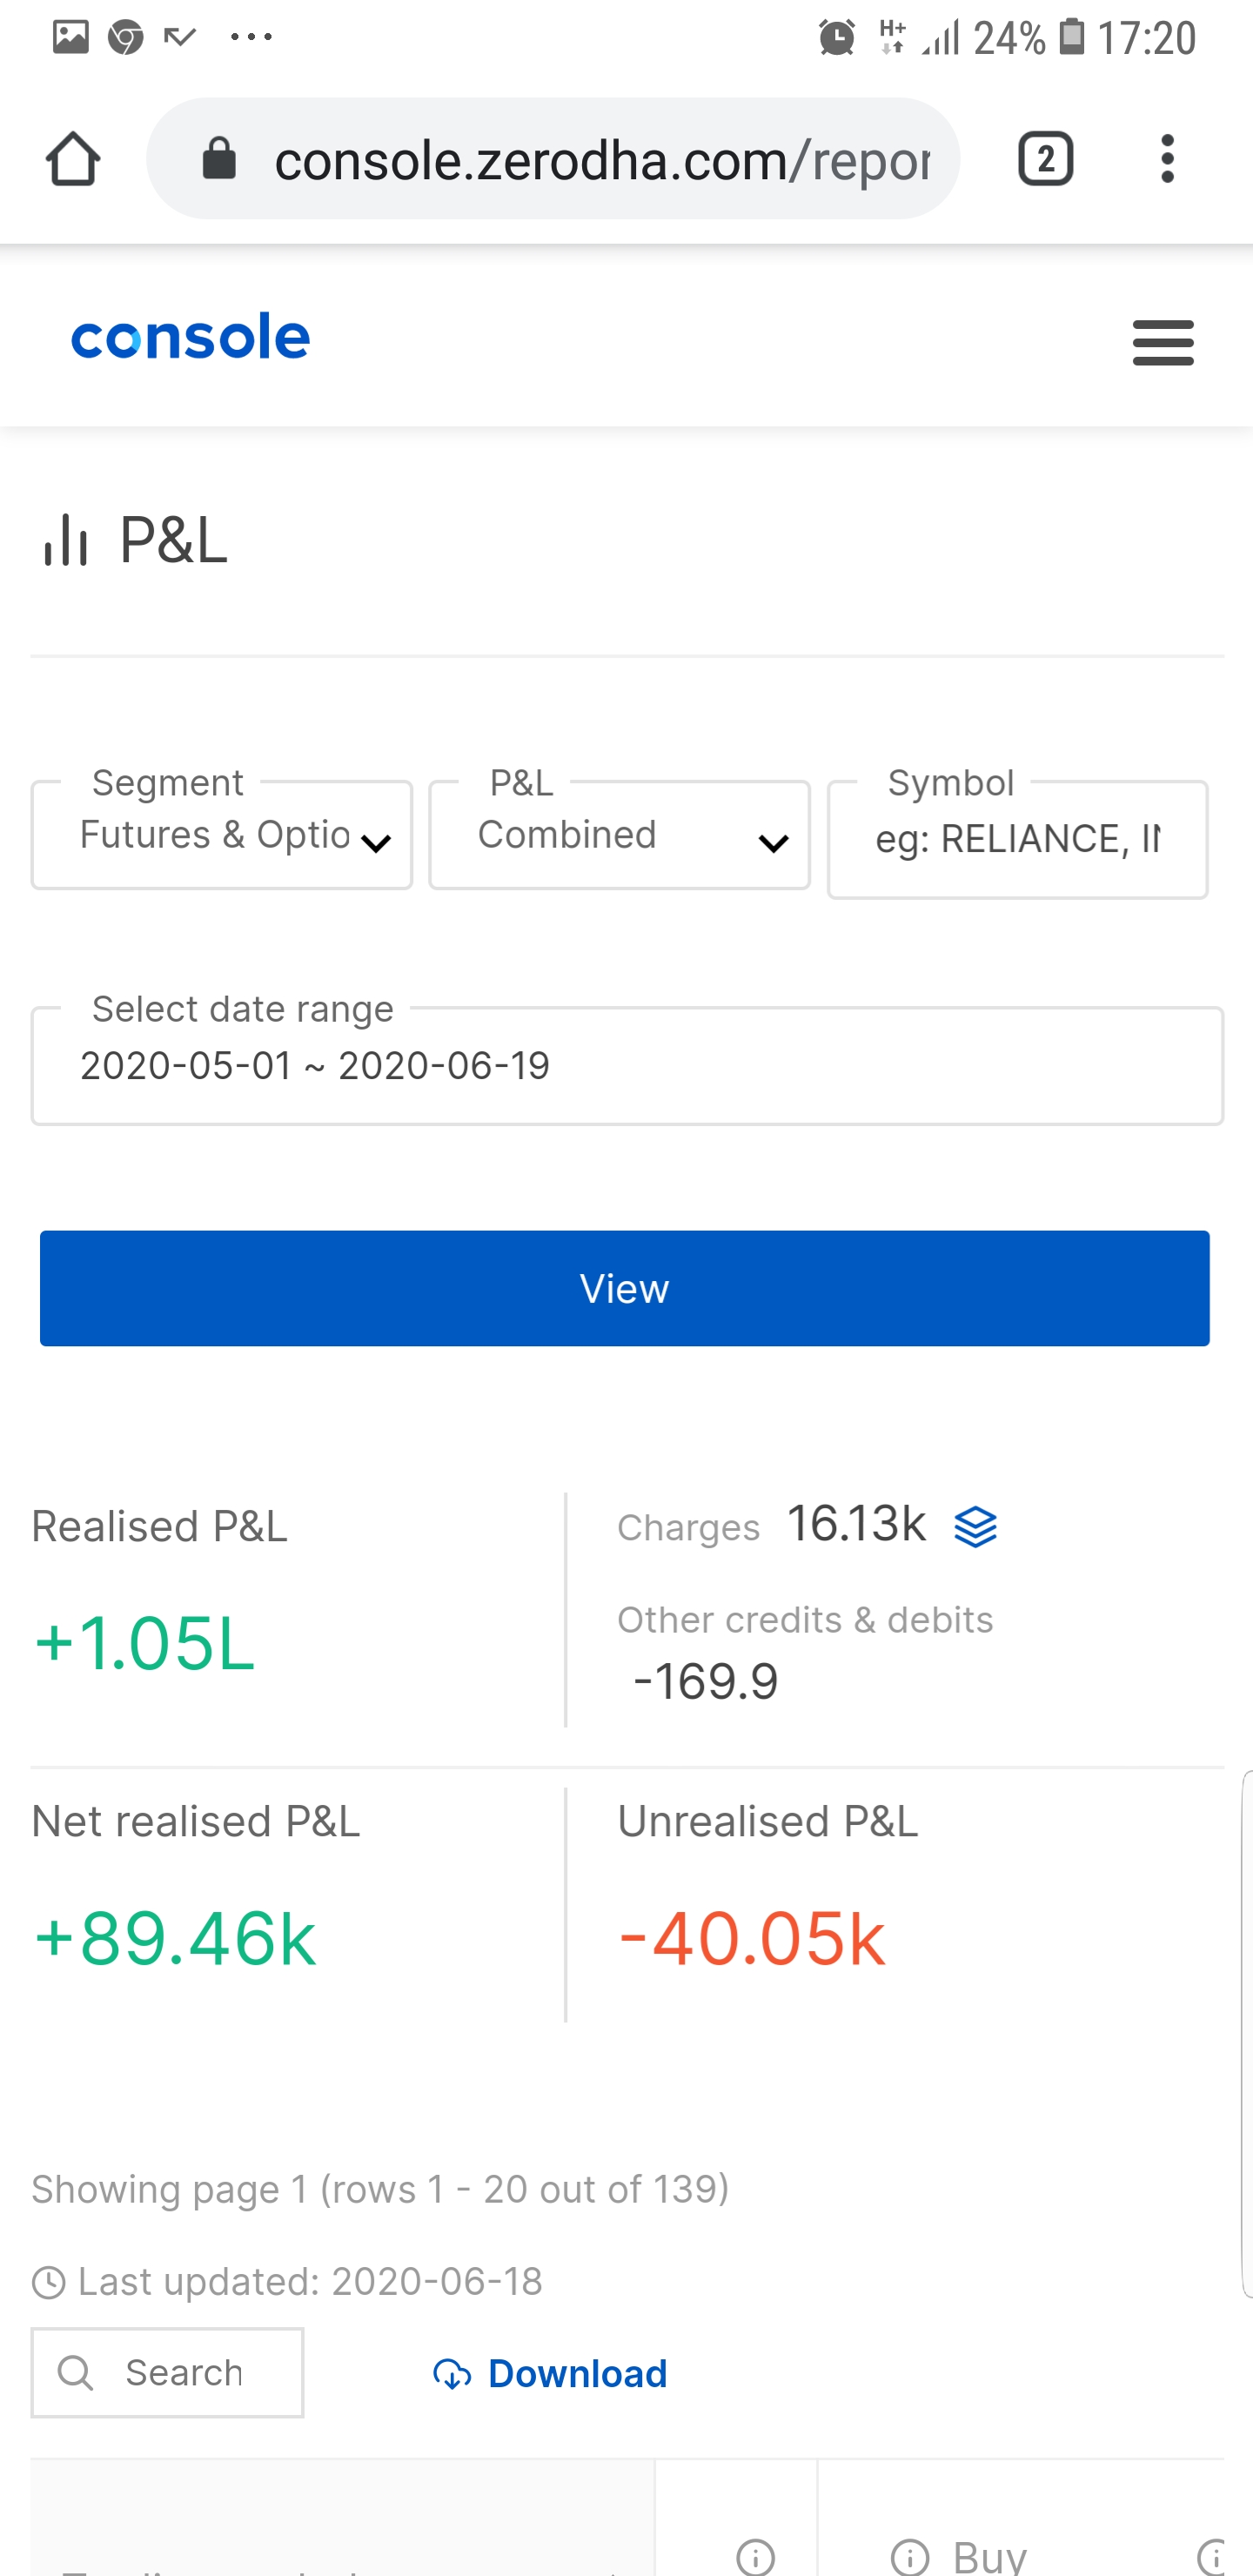Click the charges breakdown layers icon
The height and width of the screenshot is (2576, 1253).
[x=975, y=1527]
